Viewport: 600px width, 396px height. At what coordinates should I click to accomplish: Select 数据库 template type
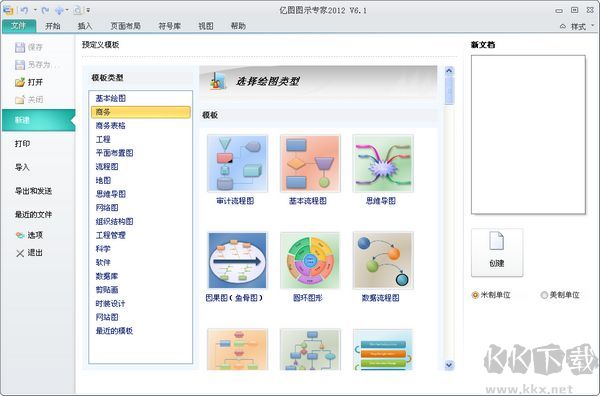pyautogui.click(x=106, y=276)
